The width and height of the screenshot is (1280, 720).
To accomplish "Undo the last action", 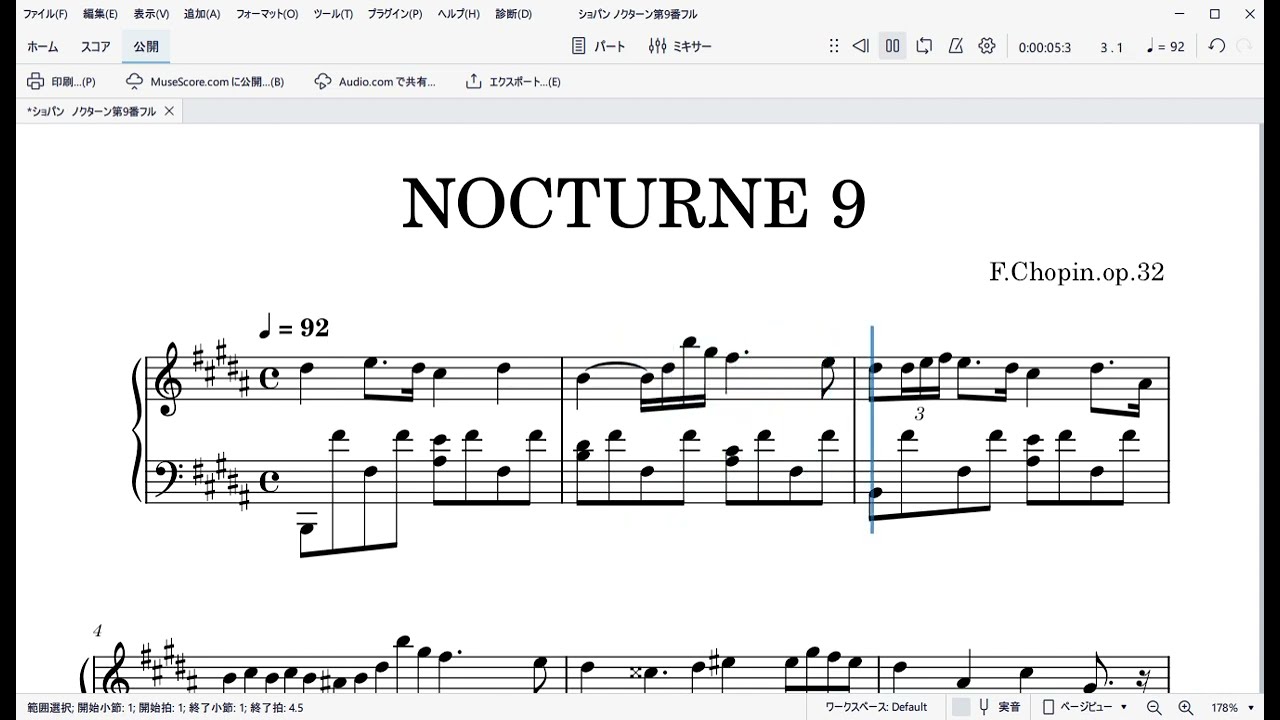I will (x=1217, y=46).
